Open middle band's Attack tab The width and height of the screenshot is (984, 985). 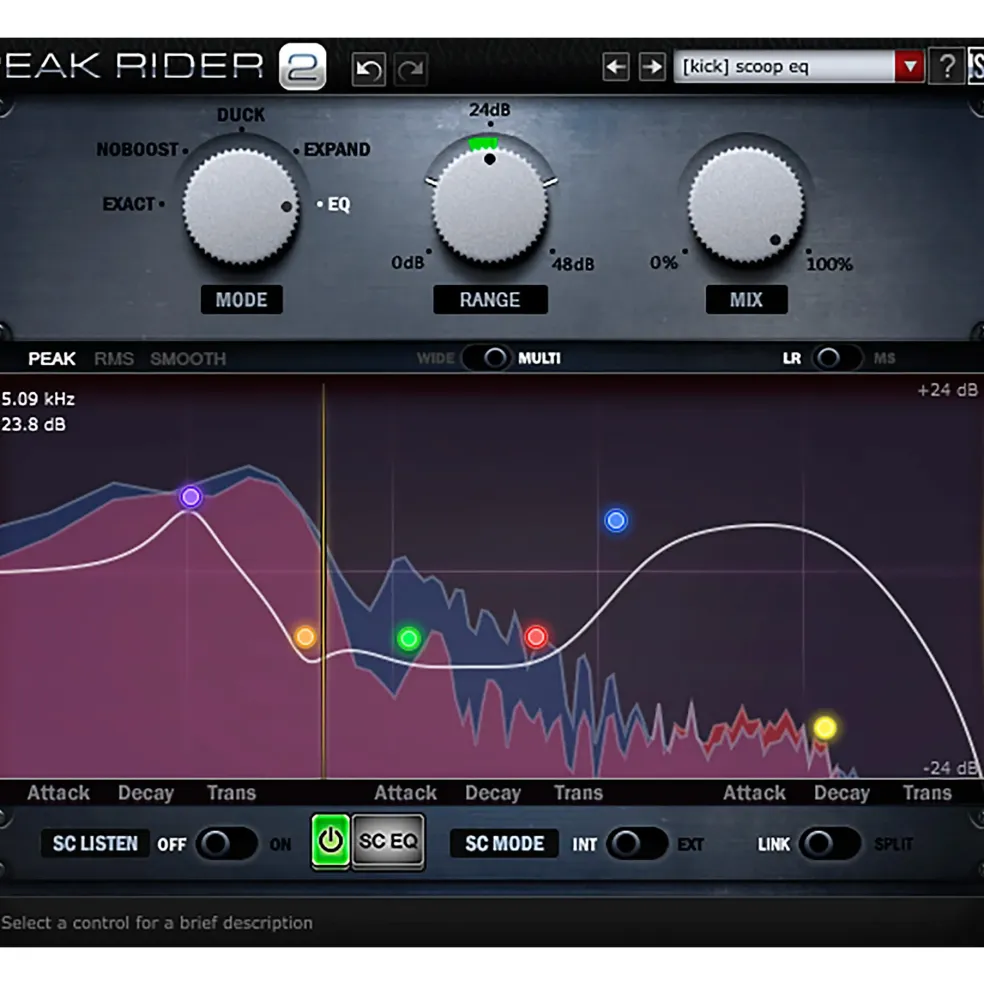pos(405,793)
